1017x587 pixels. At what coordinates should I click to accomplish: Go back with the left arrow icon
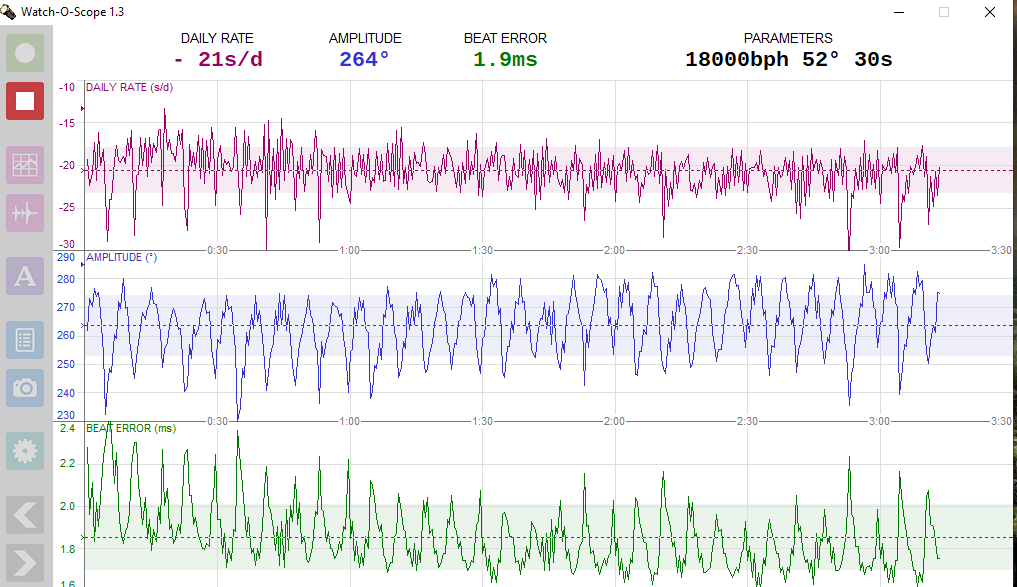(x=25, y=515)
